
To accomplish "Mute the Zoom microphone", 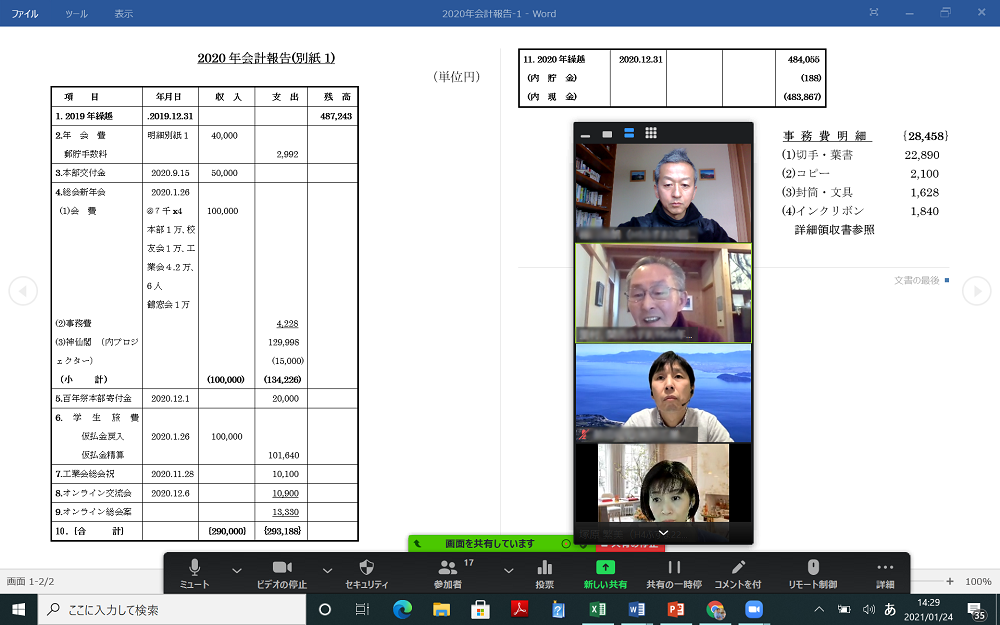I will pos(195,573).
